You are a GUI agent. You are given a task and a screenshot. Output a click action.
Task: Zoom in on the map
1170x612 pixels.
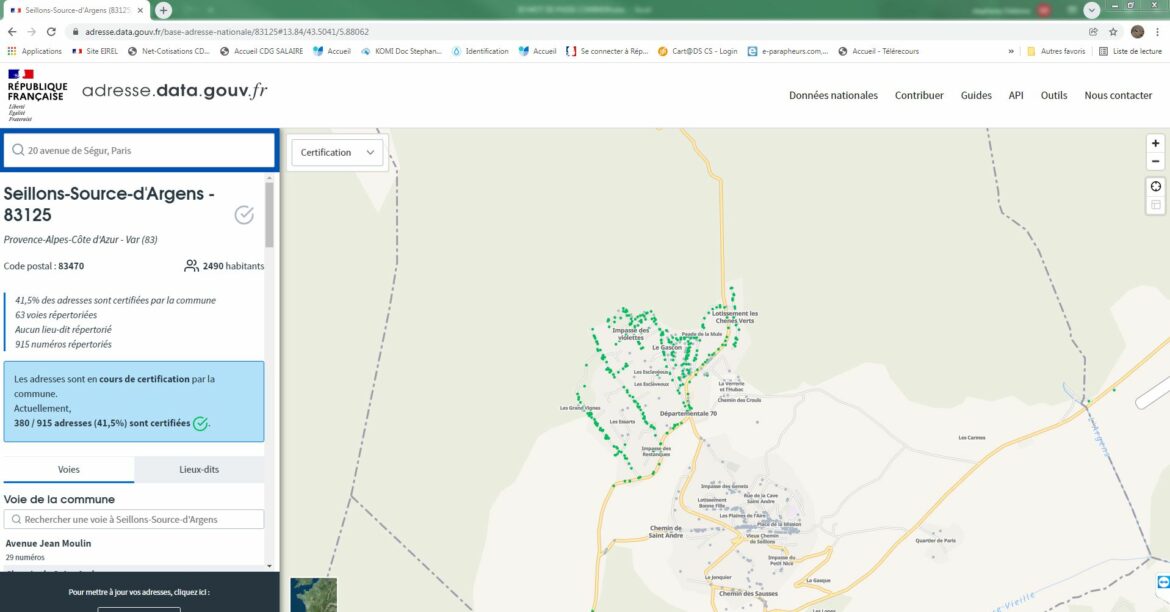tap(1156, 143)
